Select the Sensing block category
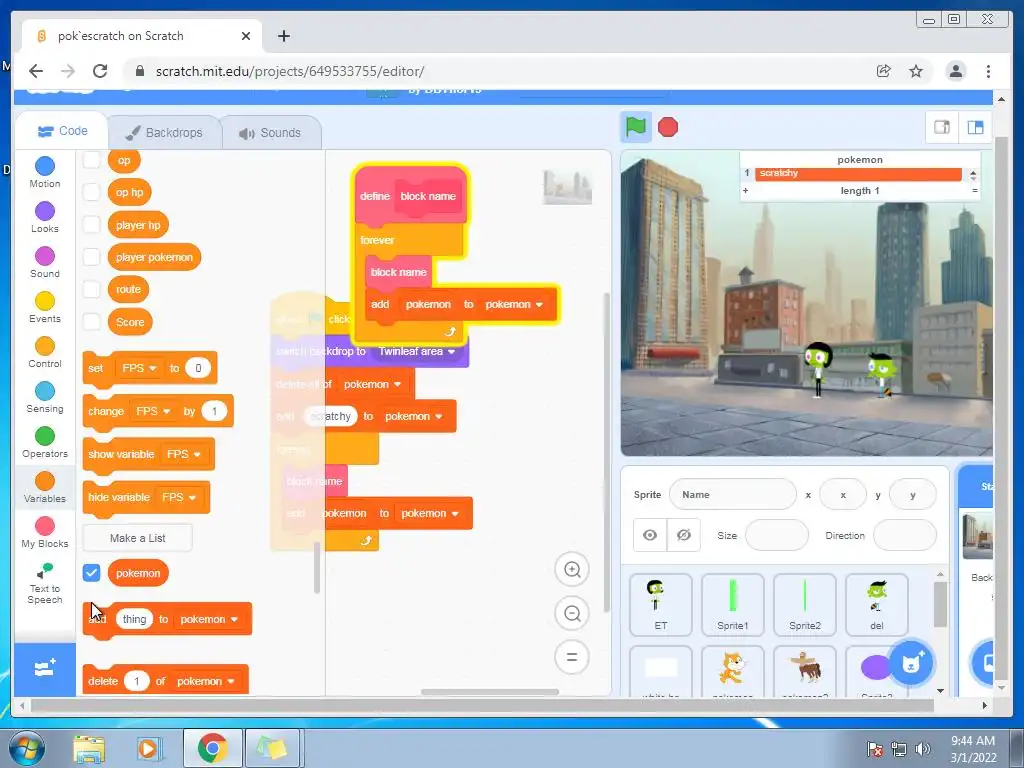 (x=44, y=398)
